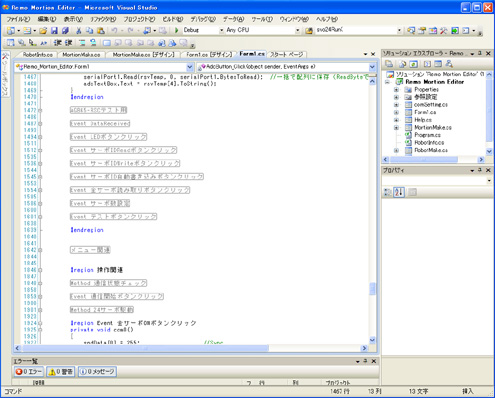The image size is (495, 398).
Task: Switch to the RobotInfo.cs tab
Action: [x=38, y=54]
